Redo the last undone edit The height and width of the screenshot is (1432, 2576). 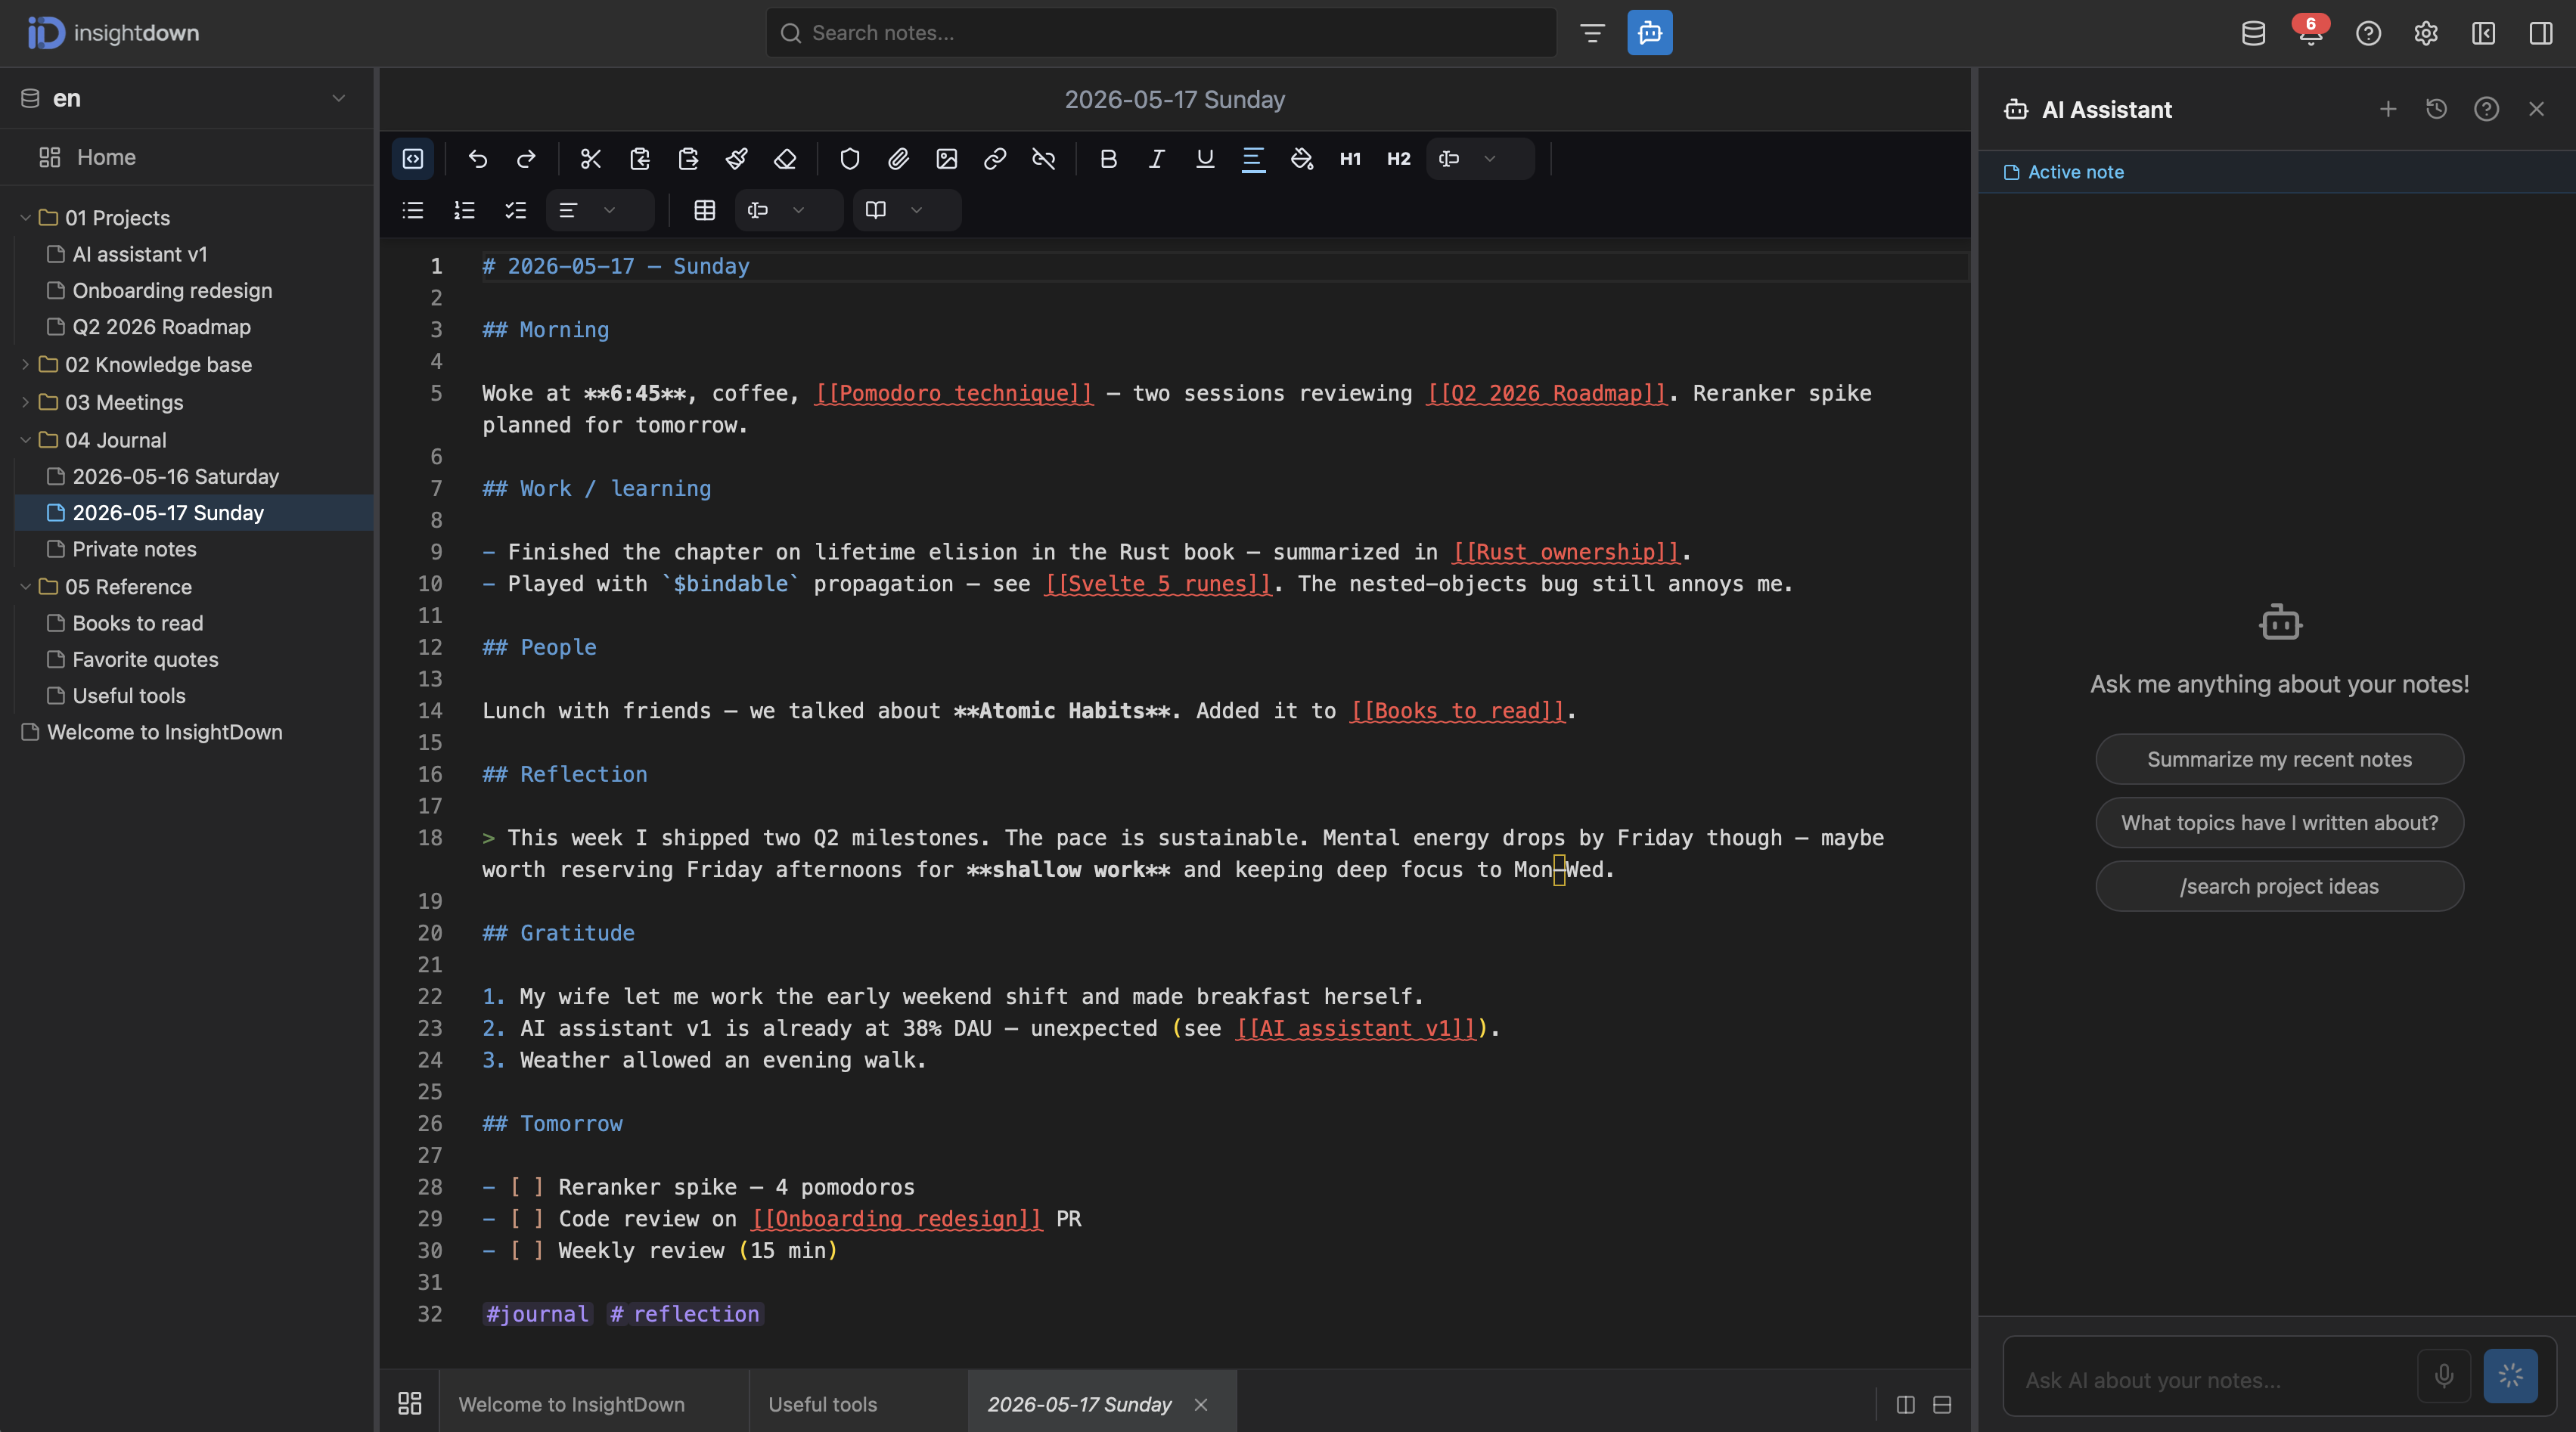(526, 159)
